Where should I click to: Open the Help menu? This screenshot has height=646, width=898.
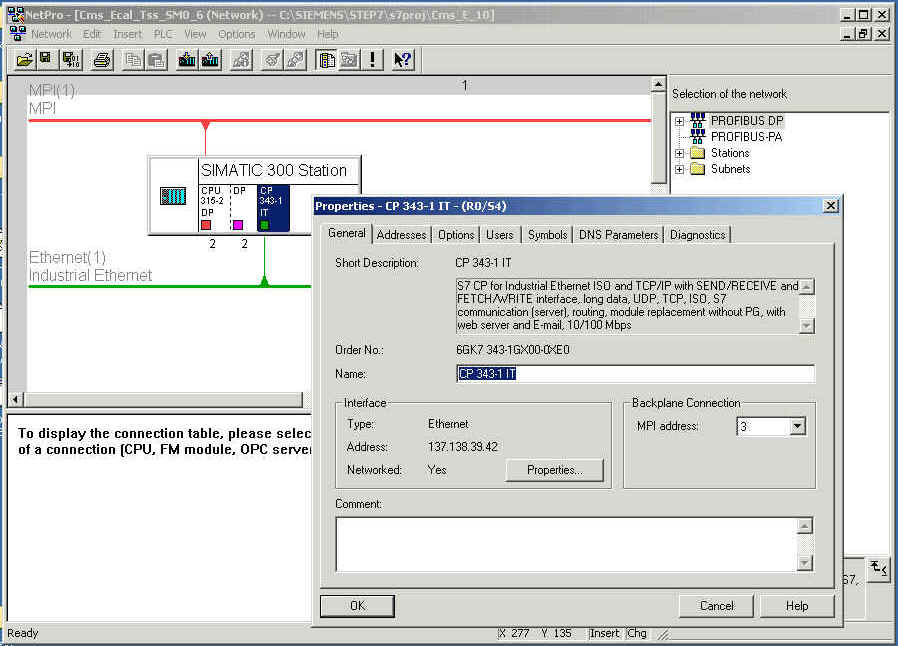tap(328, 34)
